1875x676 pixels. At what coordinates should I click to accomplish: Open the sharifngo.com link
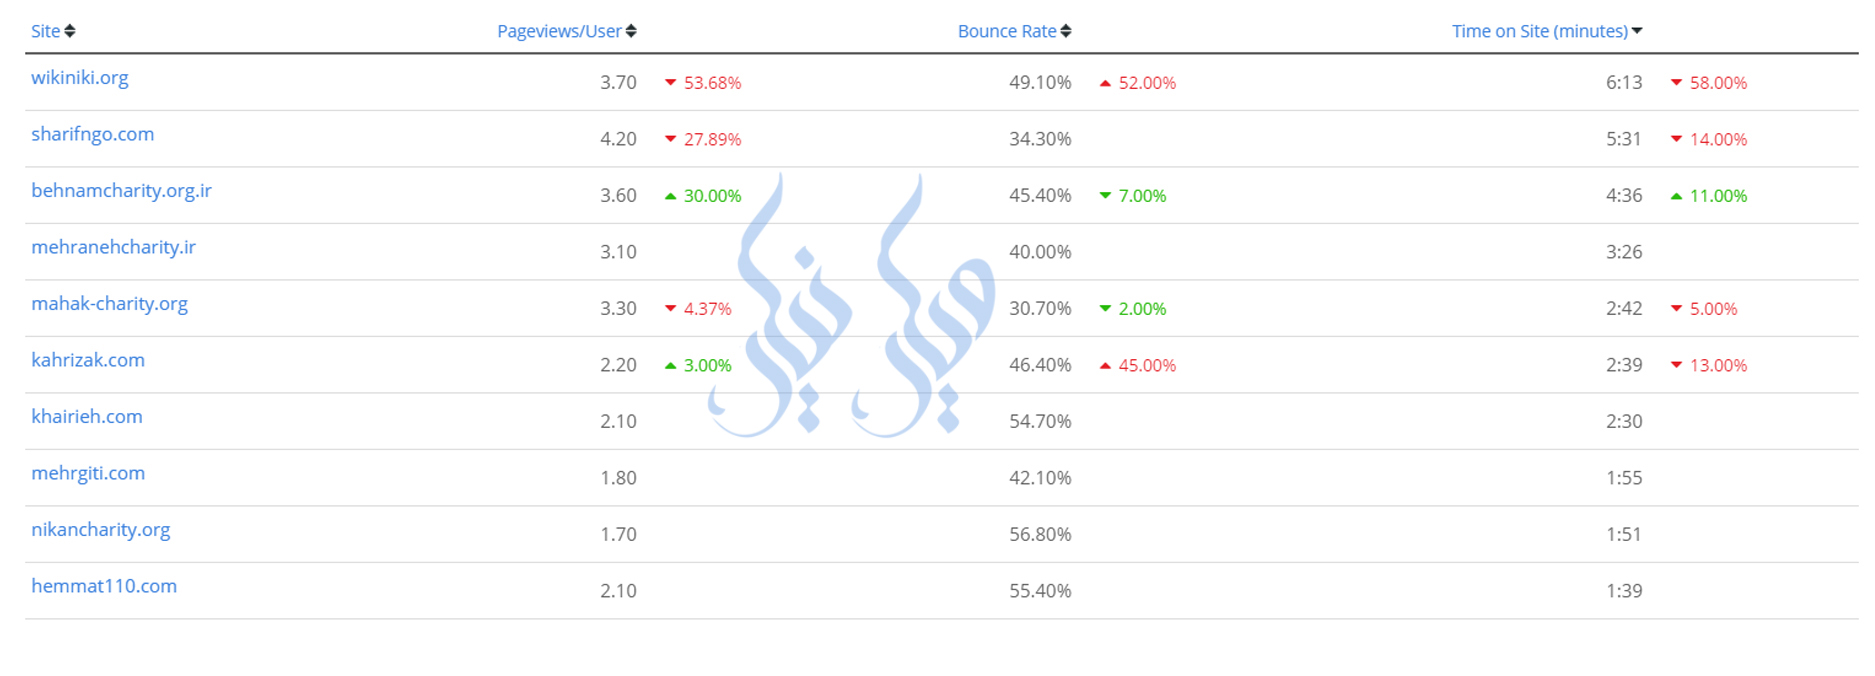tap(92, 134)
